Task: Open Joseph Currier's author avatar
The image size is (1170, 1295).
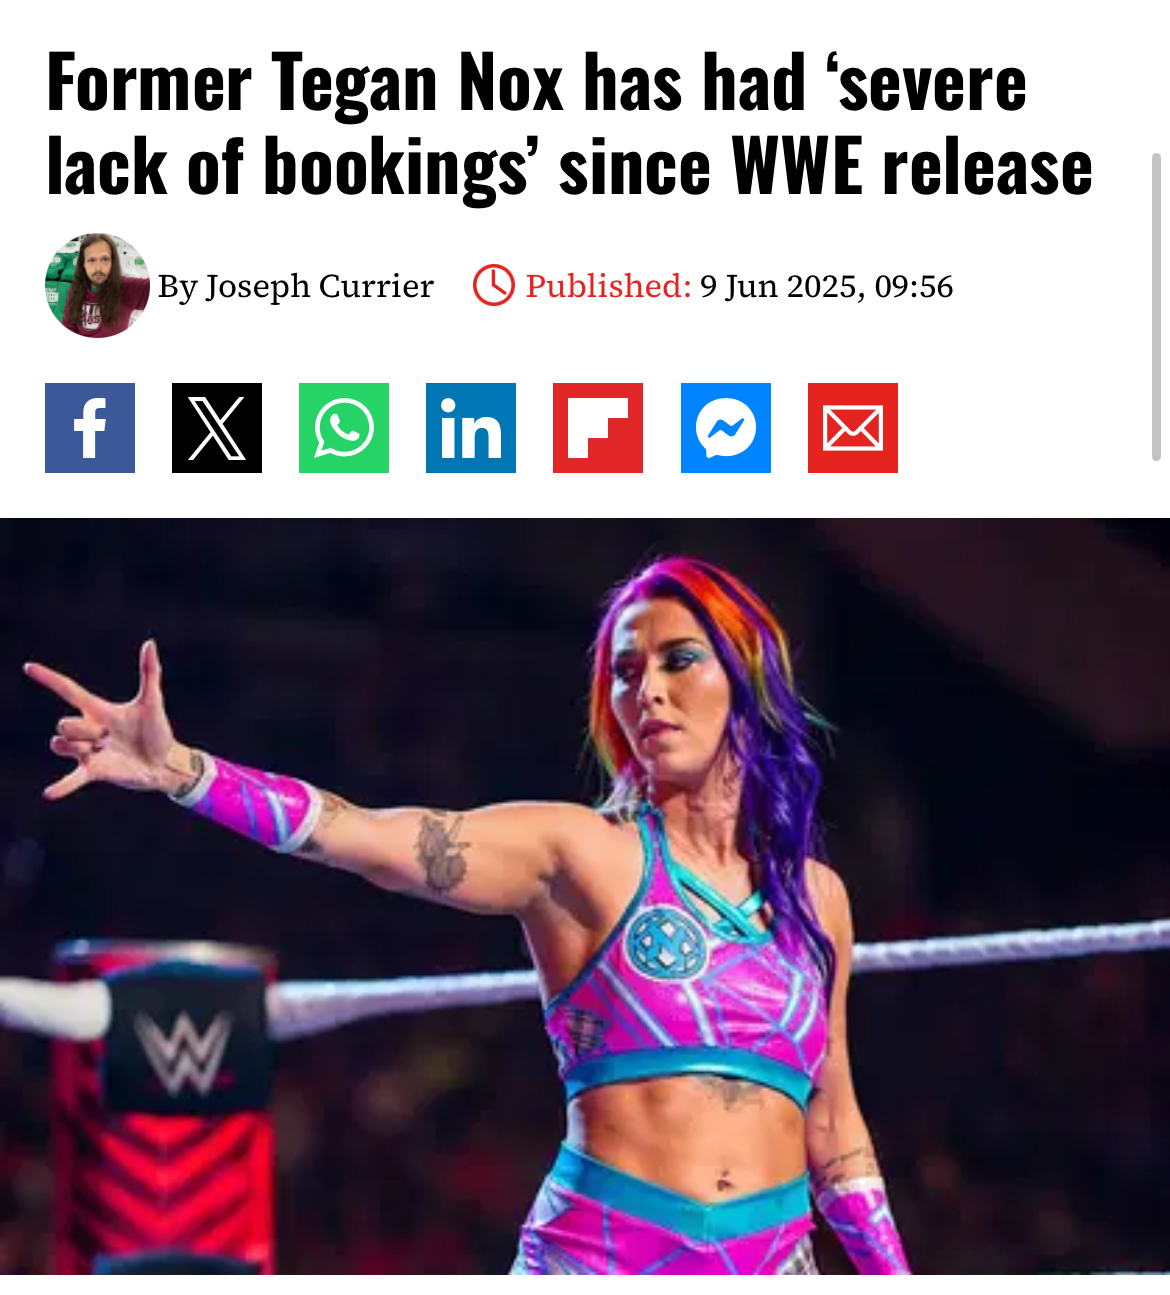Action: point(97,286)
